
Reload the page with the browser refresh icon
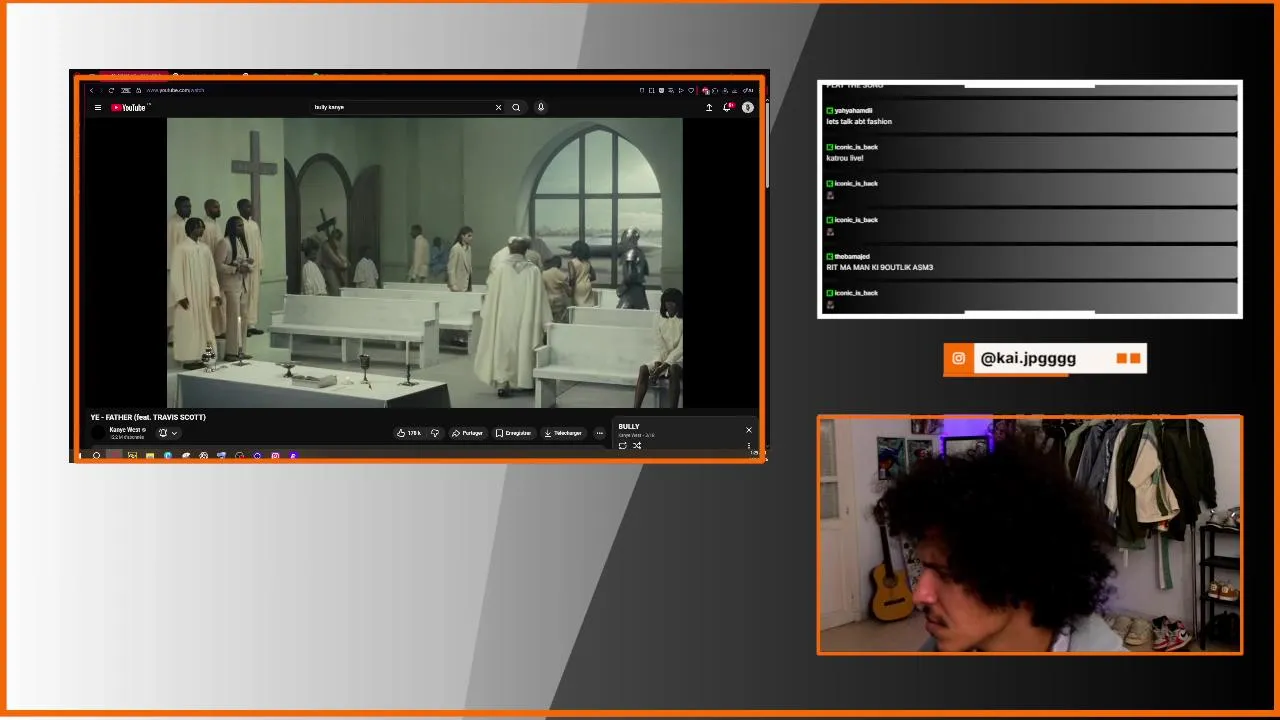(x=111, y=90)
